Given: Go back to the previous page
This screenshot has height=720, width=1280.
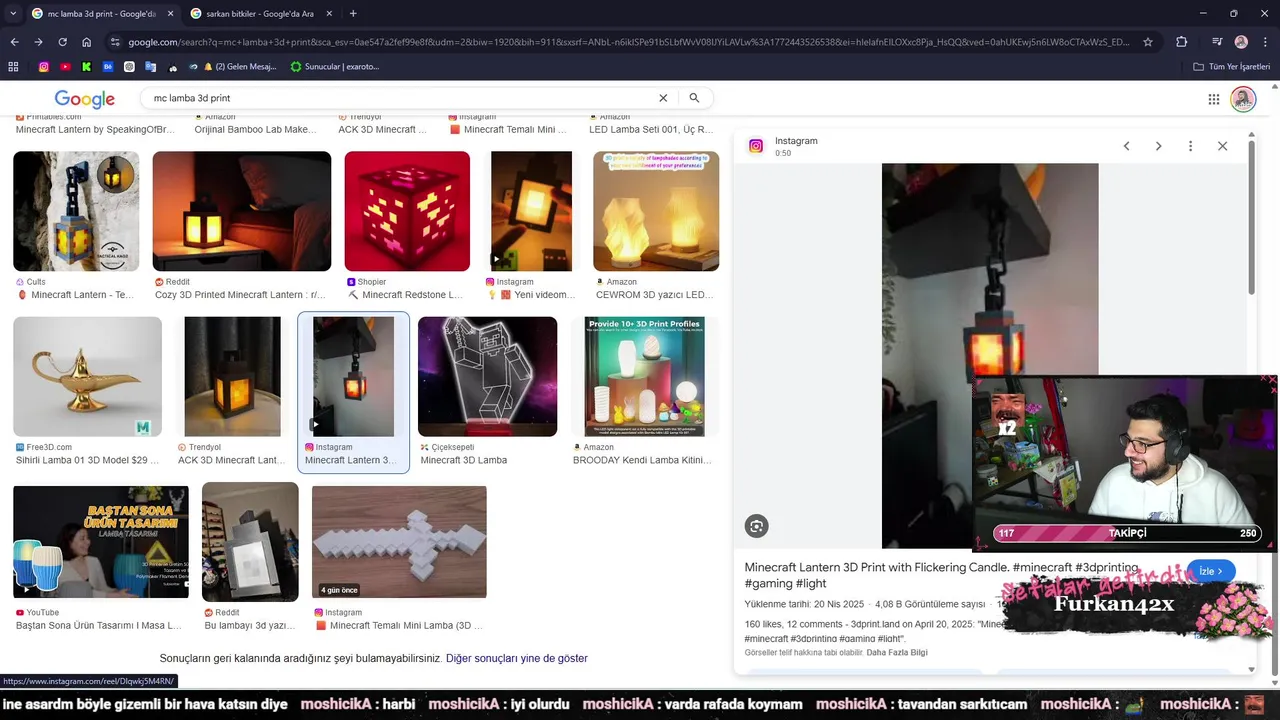Looking at the screenshot, I should tap(14, 42).
